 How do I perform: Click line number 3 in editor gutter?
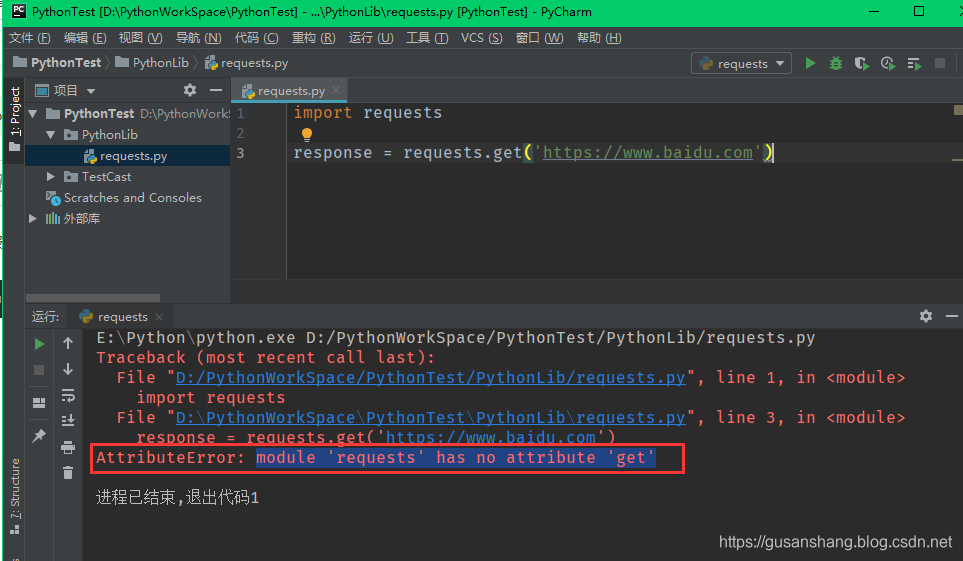click(240, 153)
